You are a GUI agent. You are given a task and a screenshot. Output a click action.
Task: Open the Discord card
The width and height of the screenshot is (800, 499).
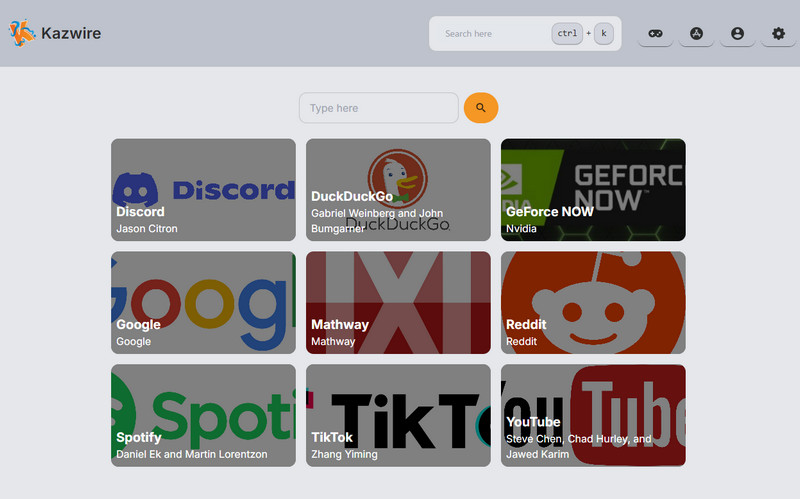point(204,190)
